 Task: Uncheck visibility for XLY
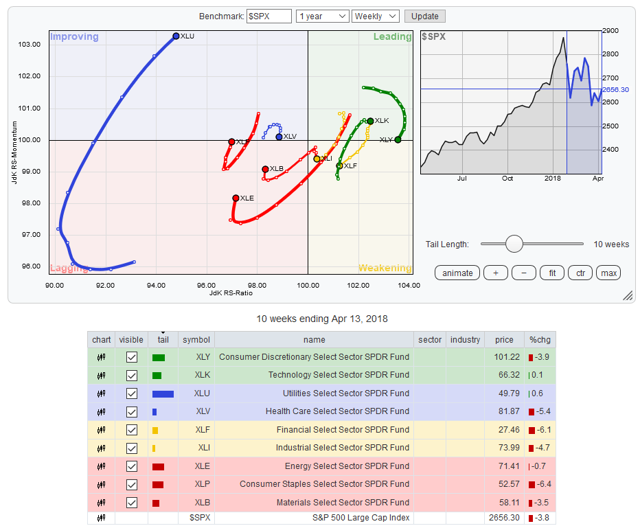pos(131,357)
